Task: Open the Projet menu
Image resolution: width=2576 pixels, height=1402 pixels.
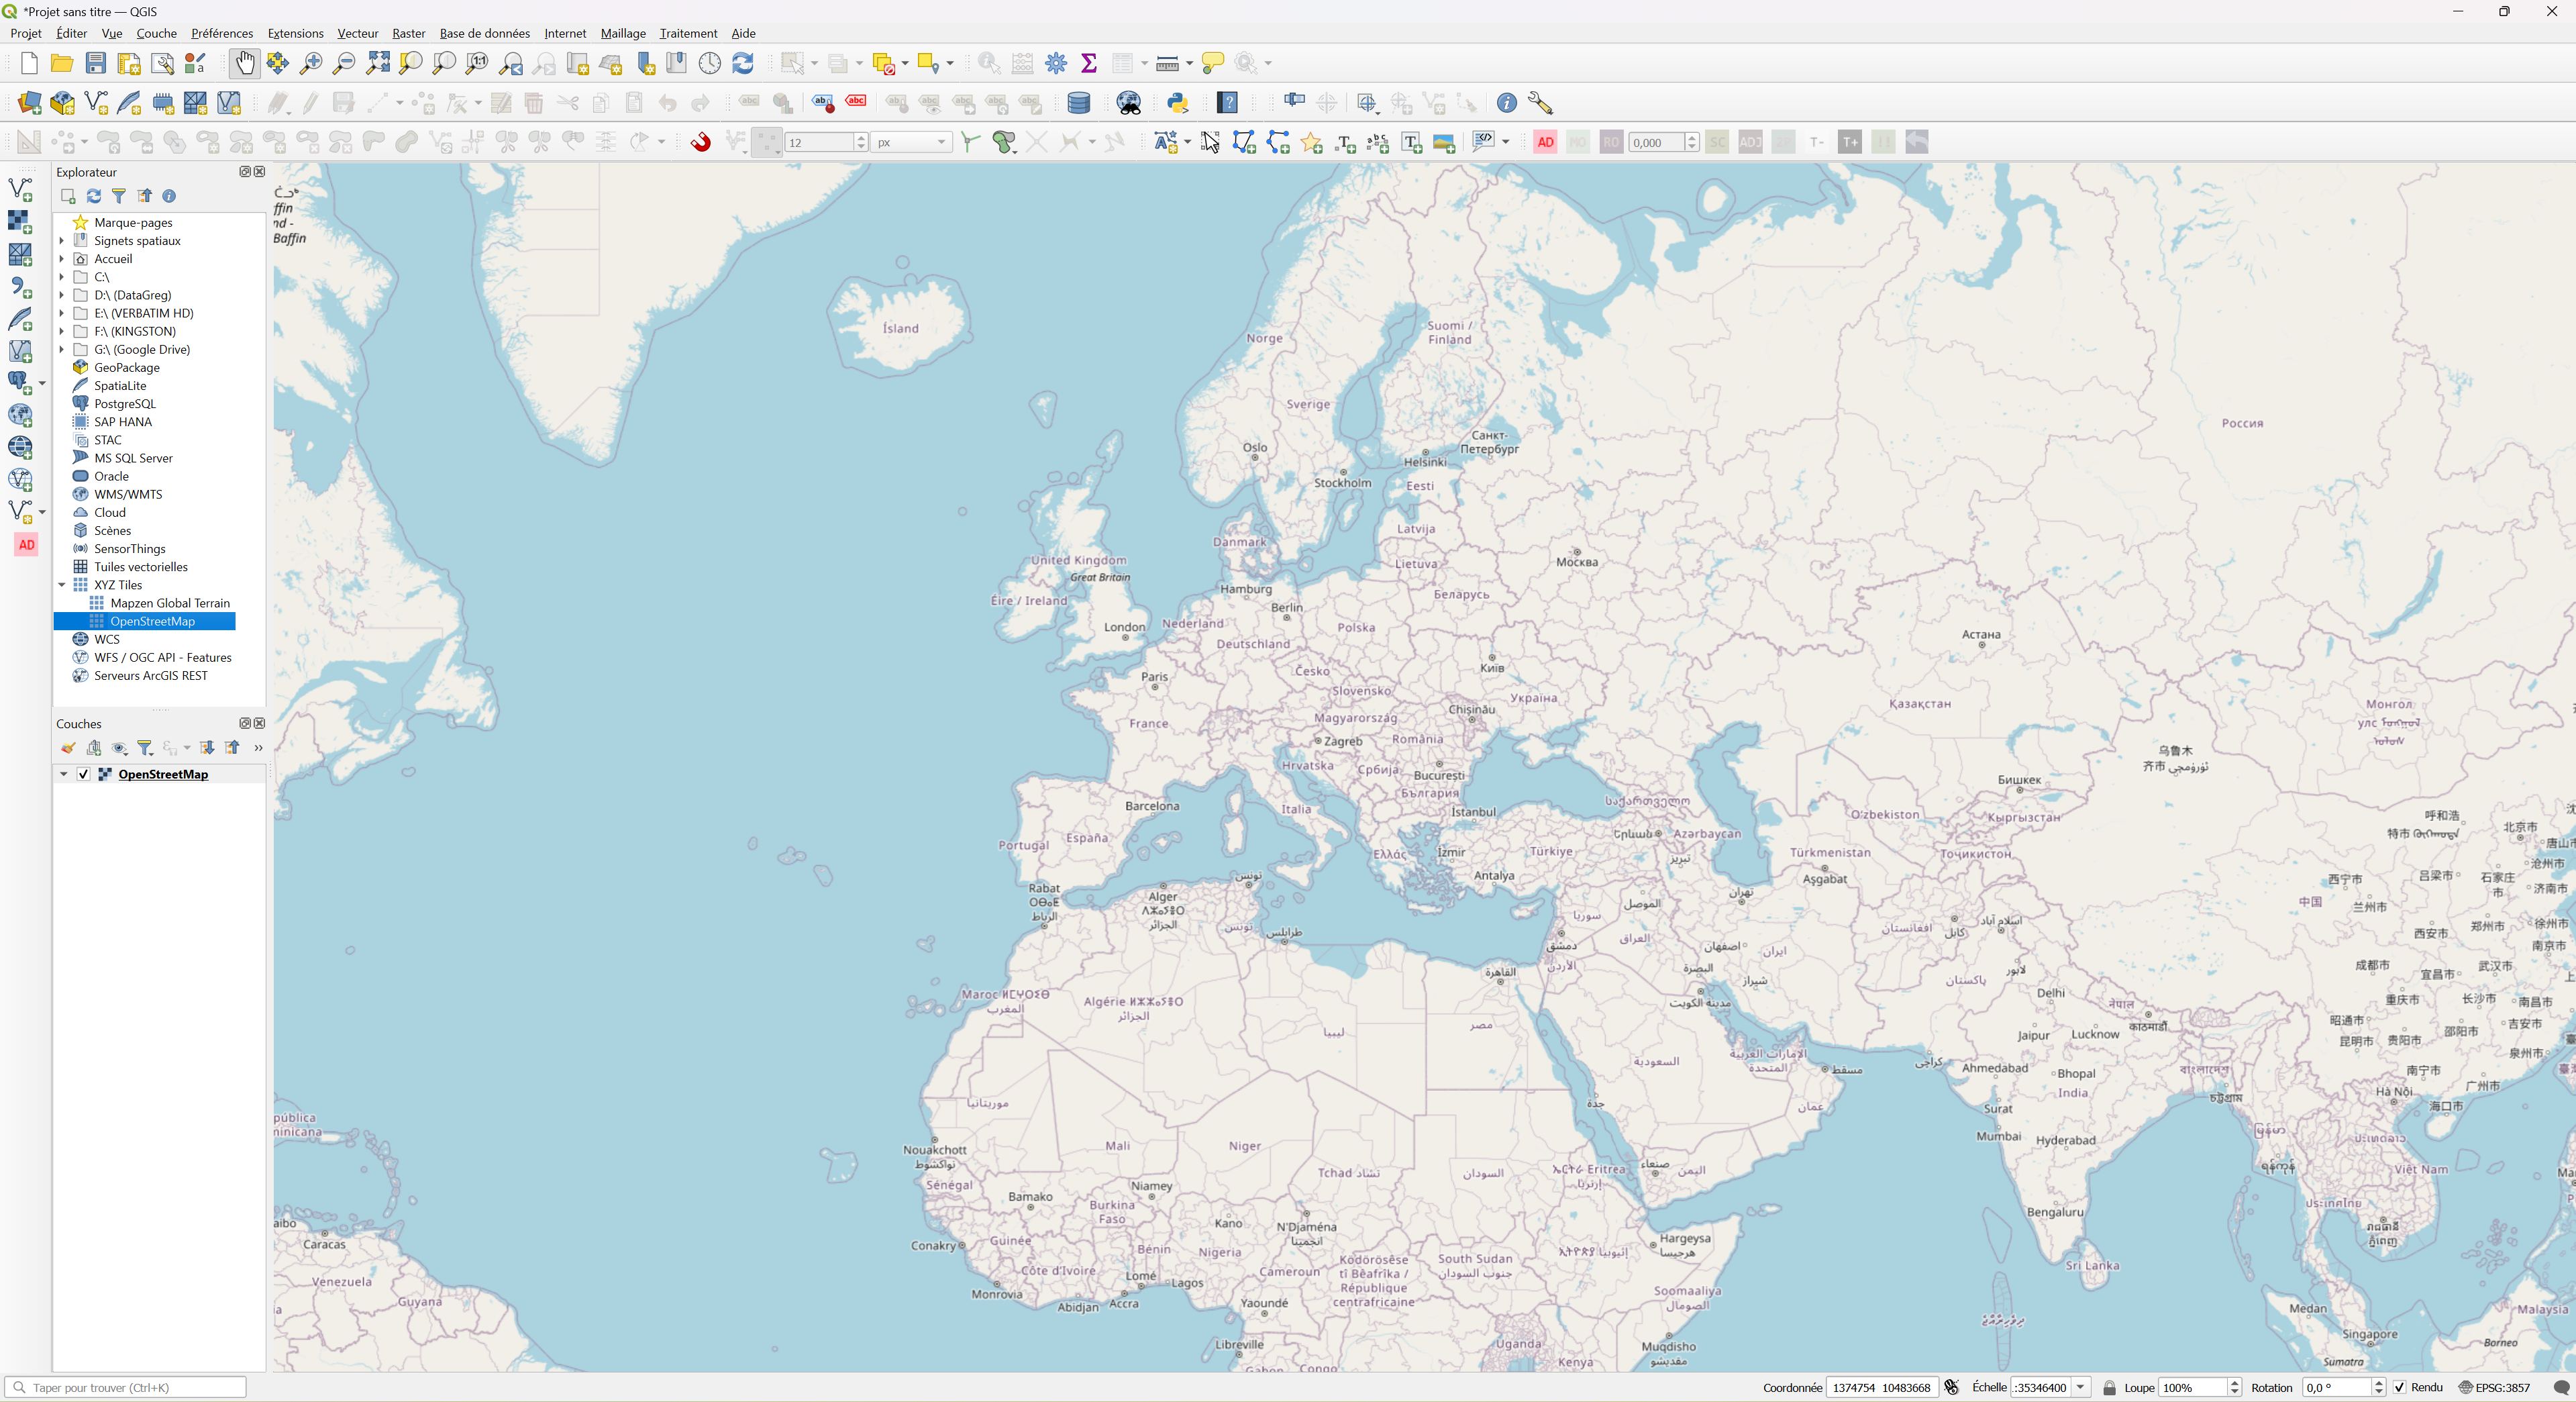Action: (26, 33)
